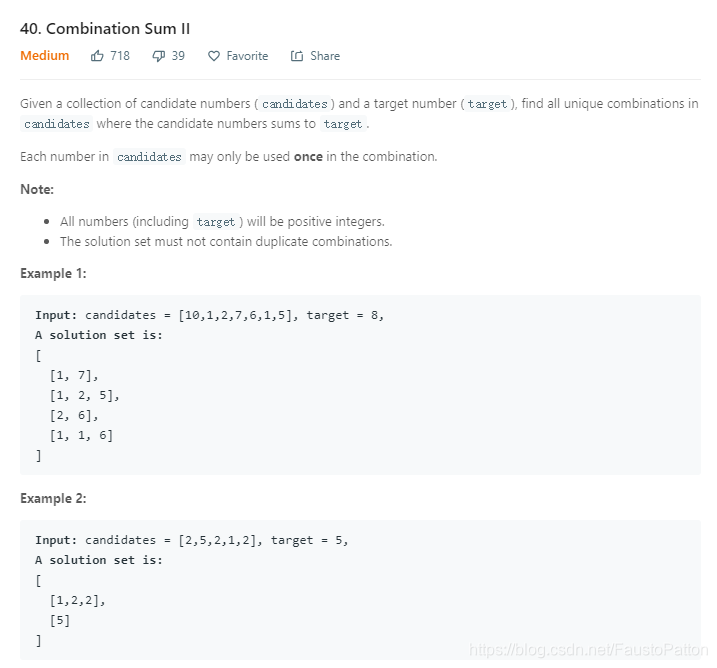Click the Favorite label text
Viewport: 717px width, 668px height.
point(247,56)
